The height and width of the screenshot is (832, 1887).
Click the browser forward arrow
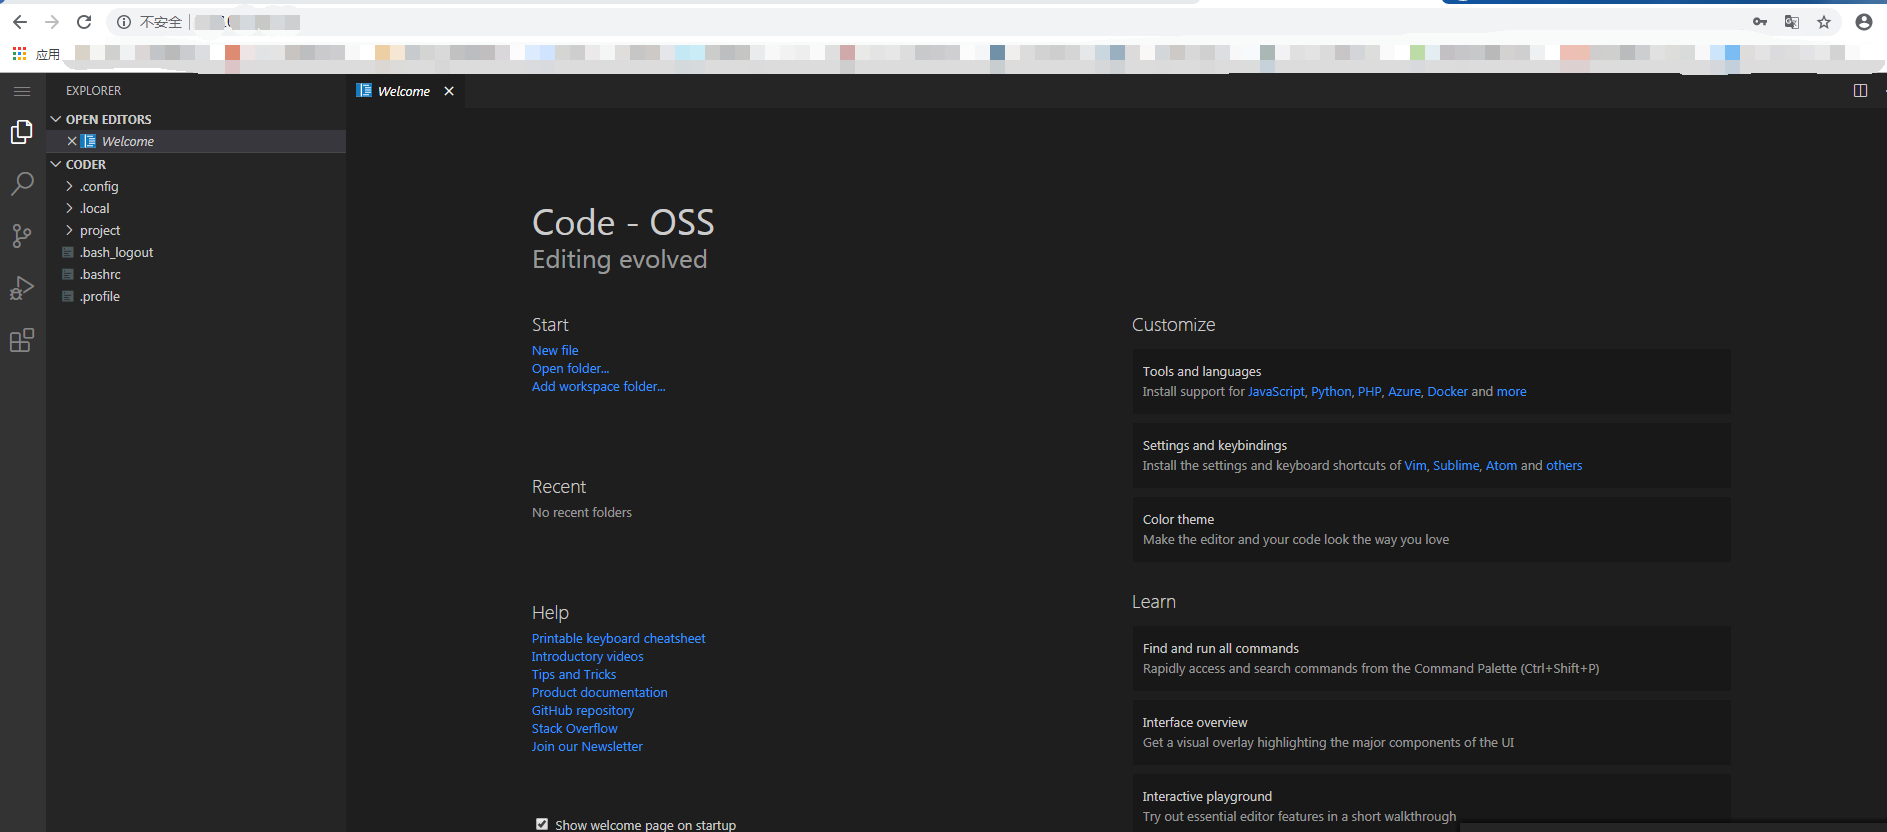[52, 22]
